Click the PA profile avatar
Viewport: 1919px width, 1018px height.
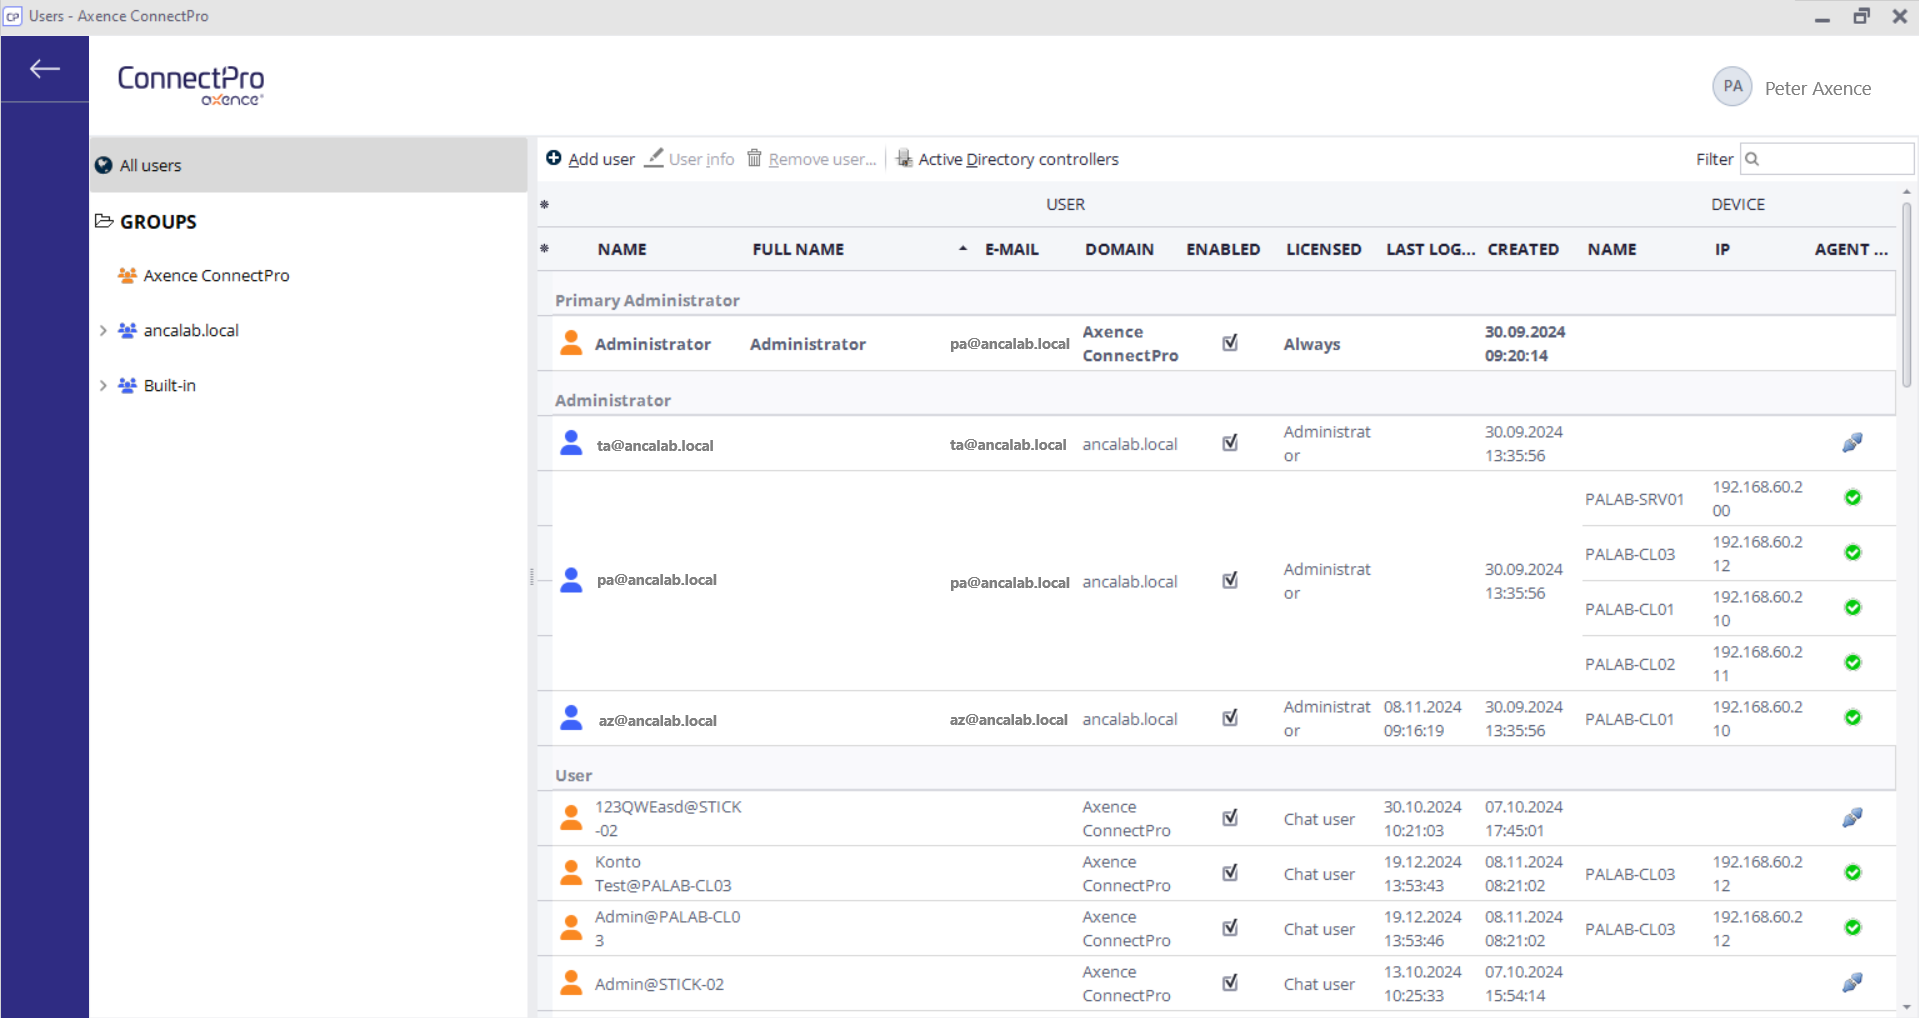1732,87
